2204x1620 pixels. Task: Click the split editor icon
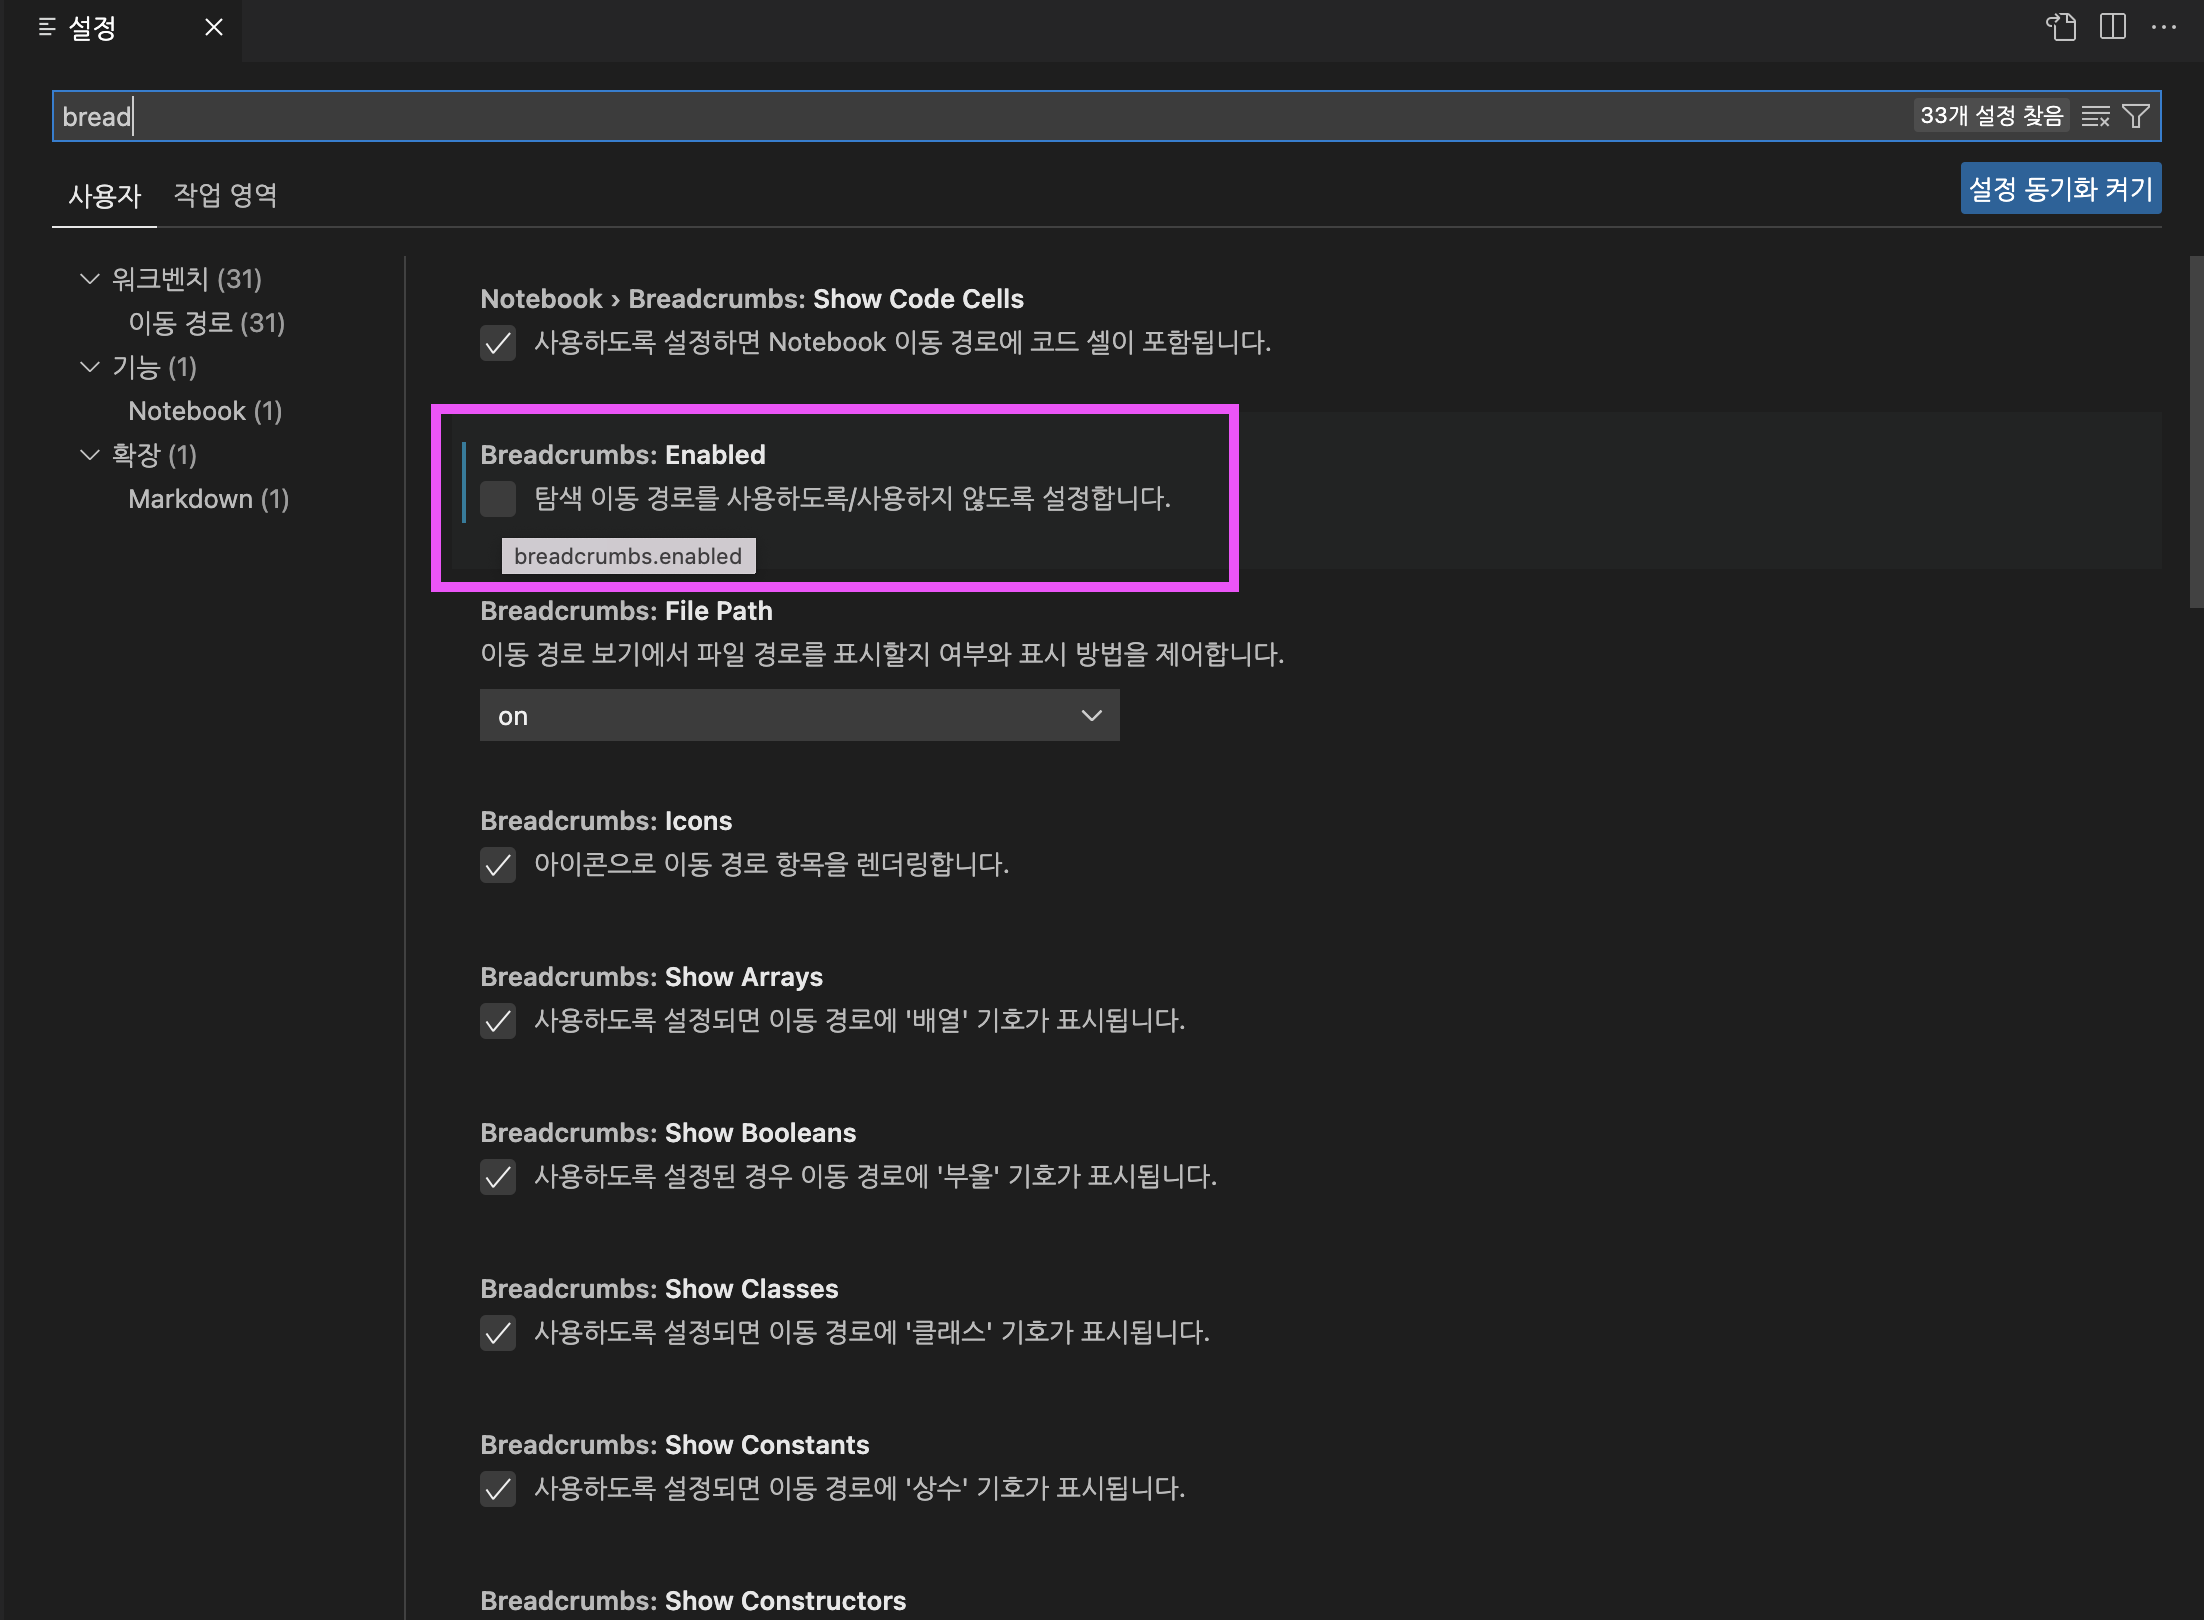pos(2113,27)
